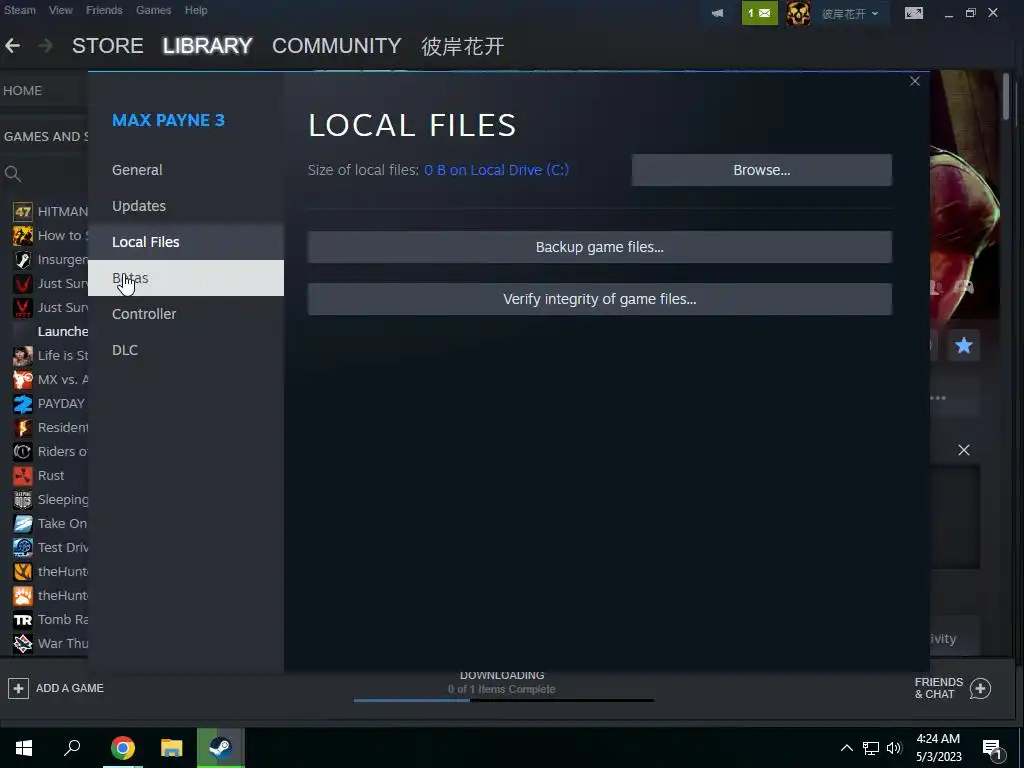Open the announcements megaphone icon
1024x768 pixels.
coord(717,13)
